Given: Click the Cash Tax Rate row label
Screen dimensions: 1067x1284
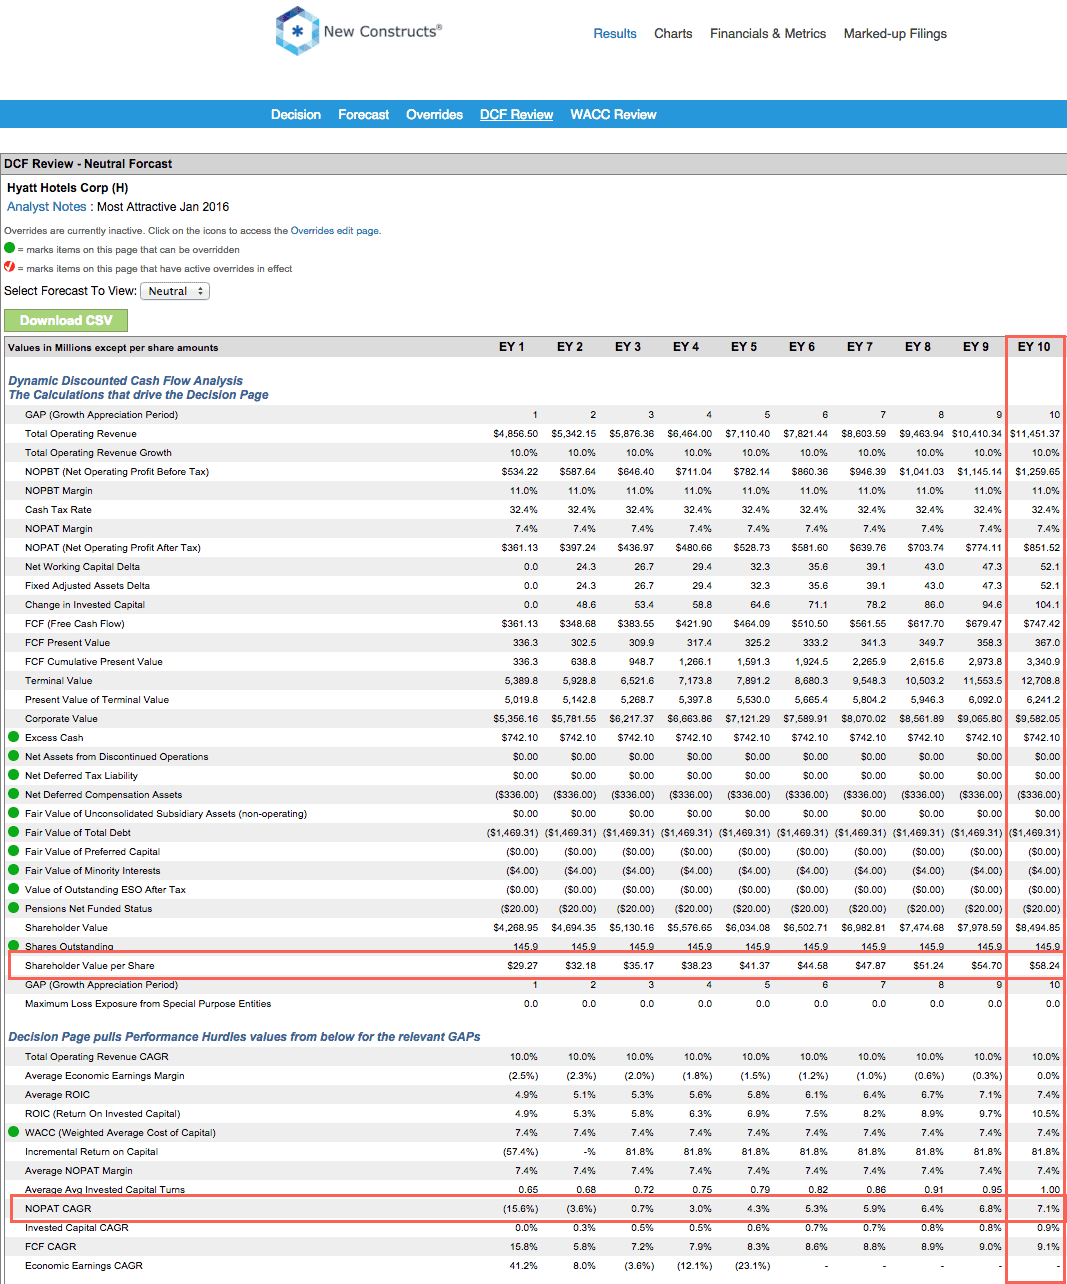Looking at the screenshot, I should (x=58, y=509).
